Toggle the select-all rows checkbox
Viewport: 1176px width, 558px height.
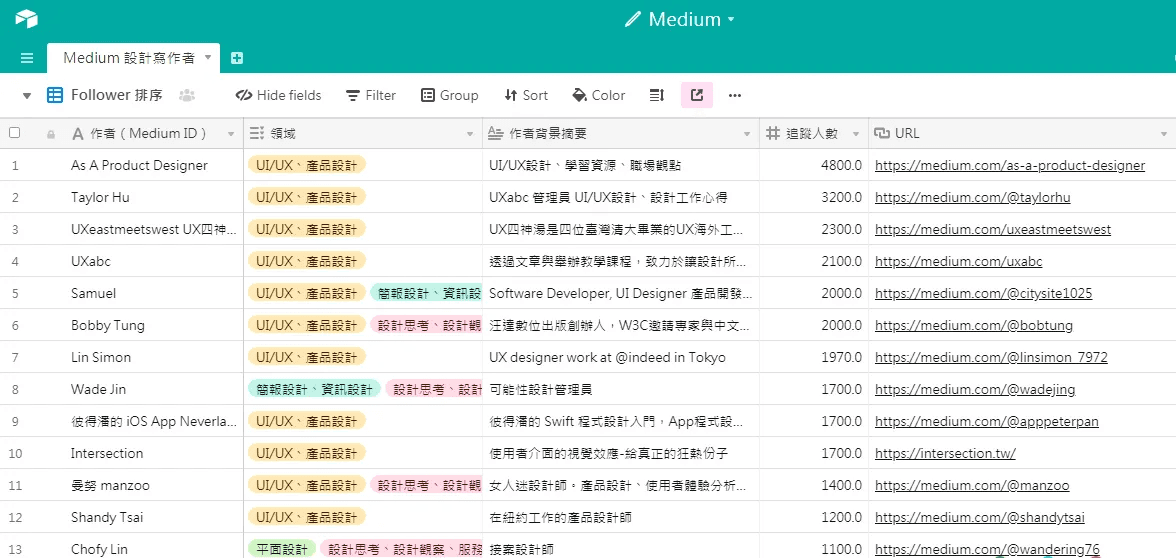pyautogui.click(x=14, y=134)
